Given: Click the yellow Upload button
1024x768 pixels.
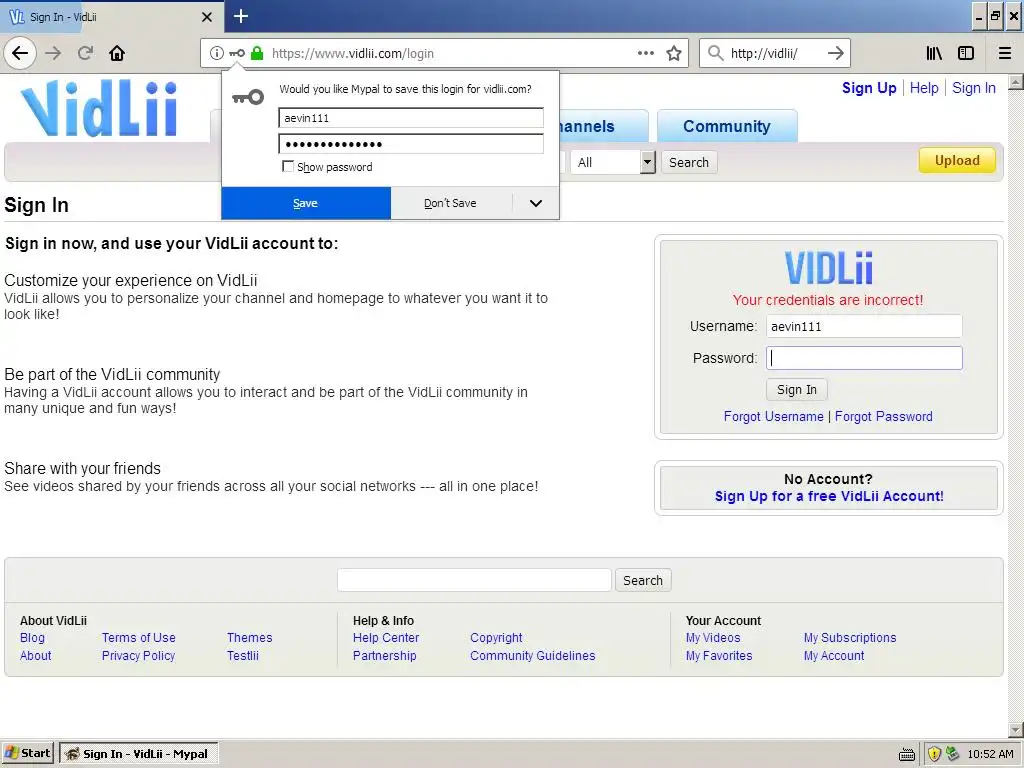Looking at the screenshot, I should (957, 161).
